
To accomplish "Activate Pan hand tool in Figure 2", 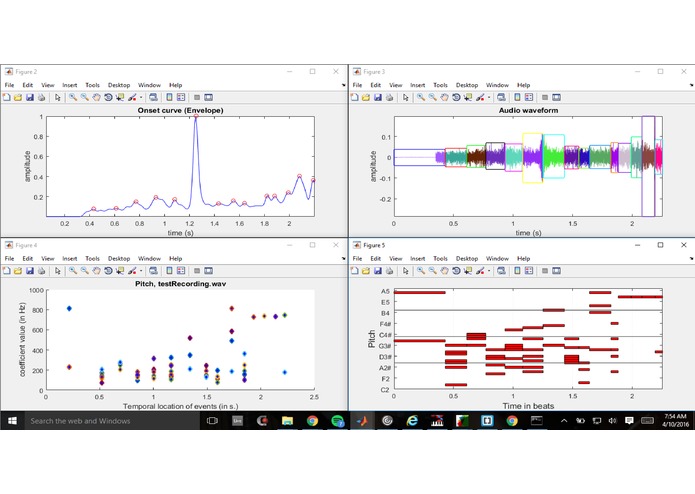I will (97, 97).
